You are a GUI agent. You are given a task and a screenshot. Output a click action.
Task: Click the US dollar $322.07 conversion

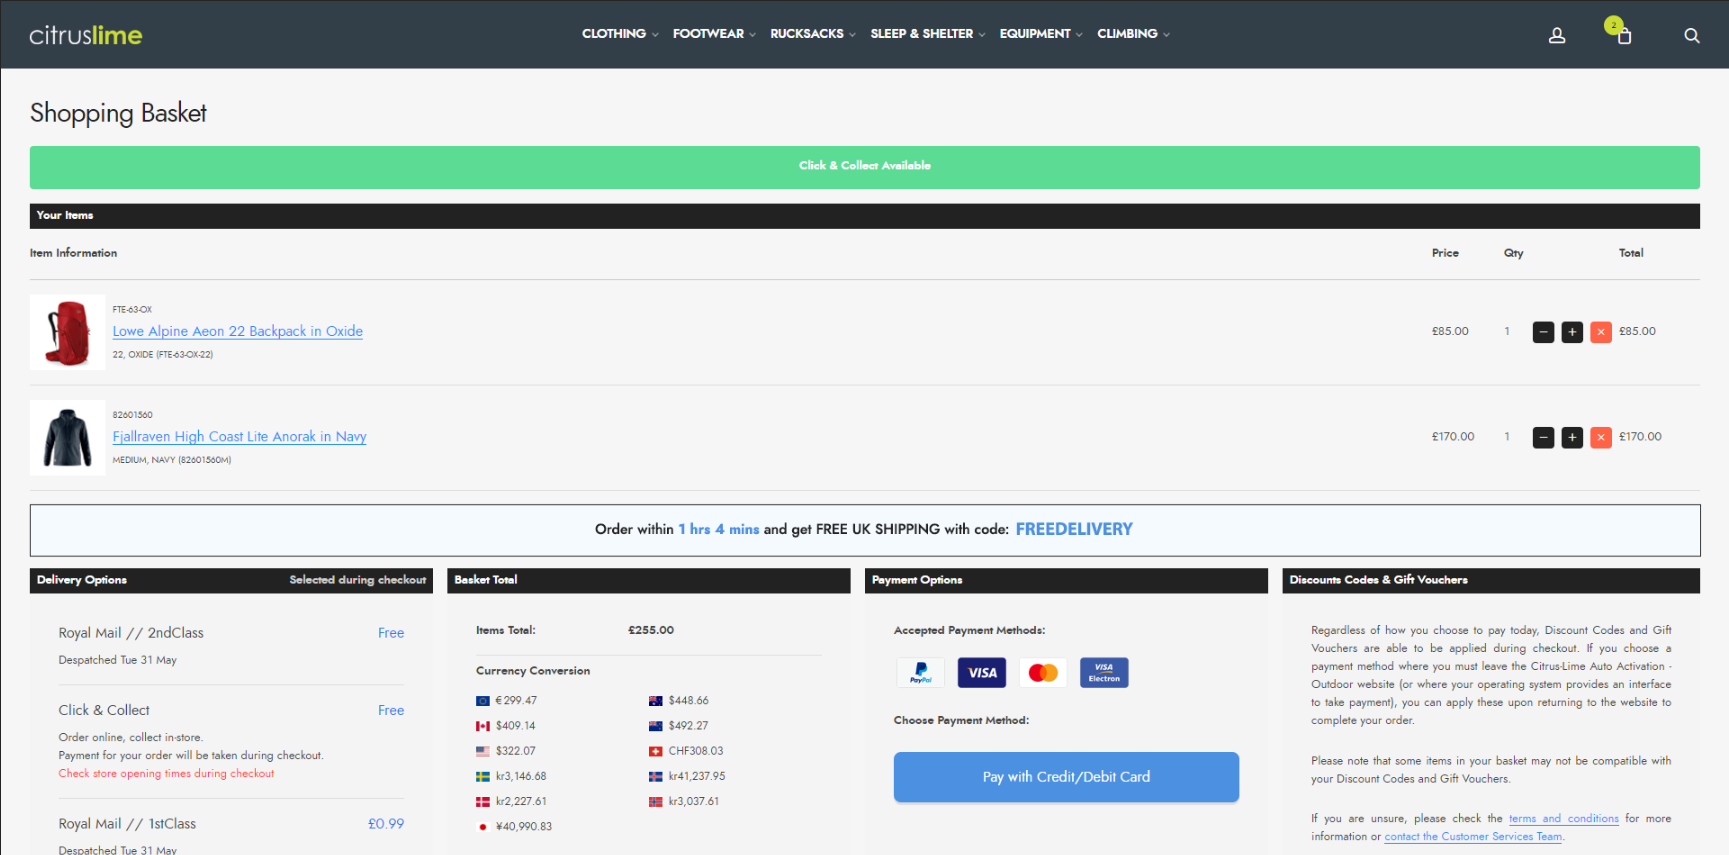505,751
